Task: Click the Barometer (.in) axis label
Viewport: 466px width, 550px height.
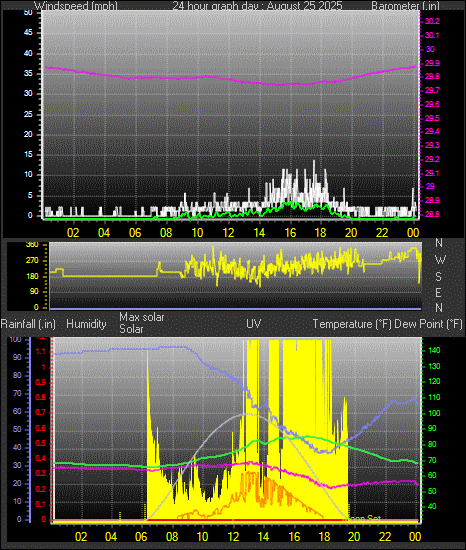Action: pos(405,6)
